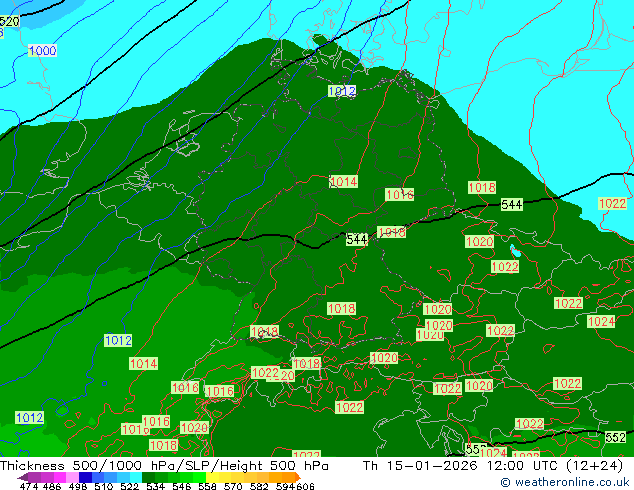Screen dimensions: 634x490
Task: Click the '544' label right of red '1018' label
Action: point(511,205)
